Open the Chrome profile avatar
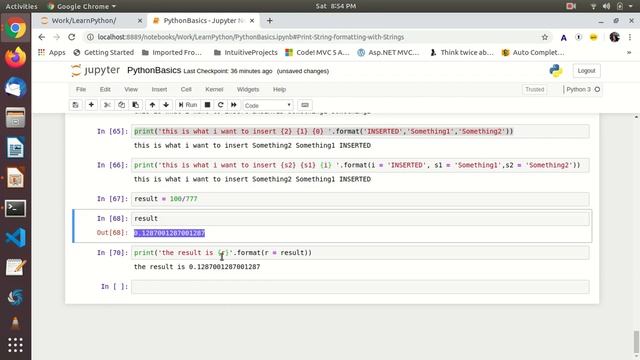 click(x=614, y=37)
